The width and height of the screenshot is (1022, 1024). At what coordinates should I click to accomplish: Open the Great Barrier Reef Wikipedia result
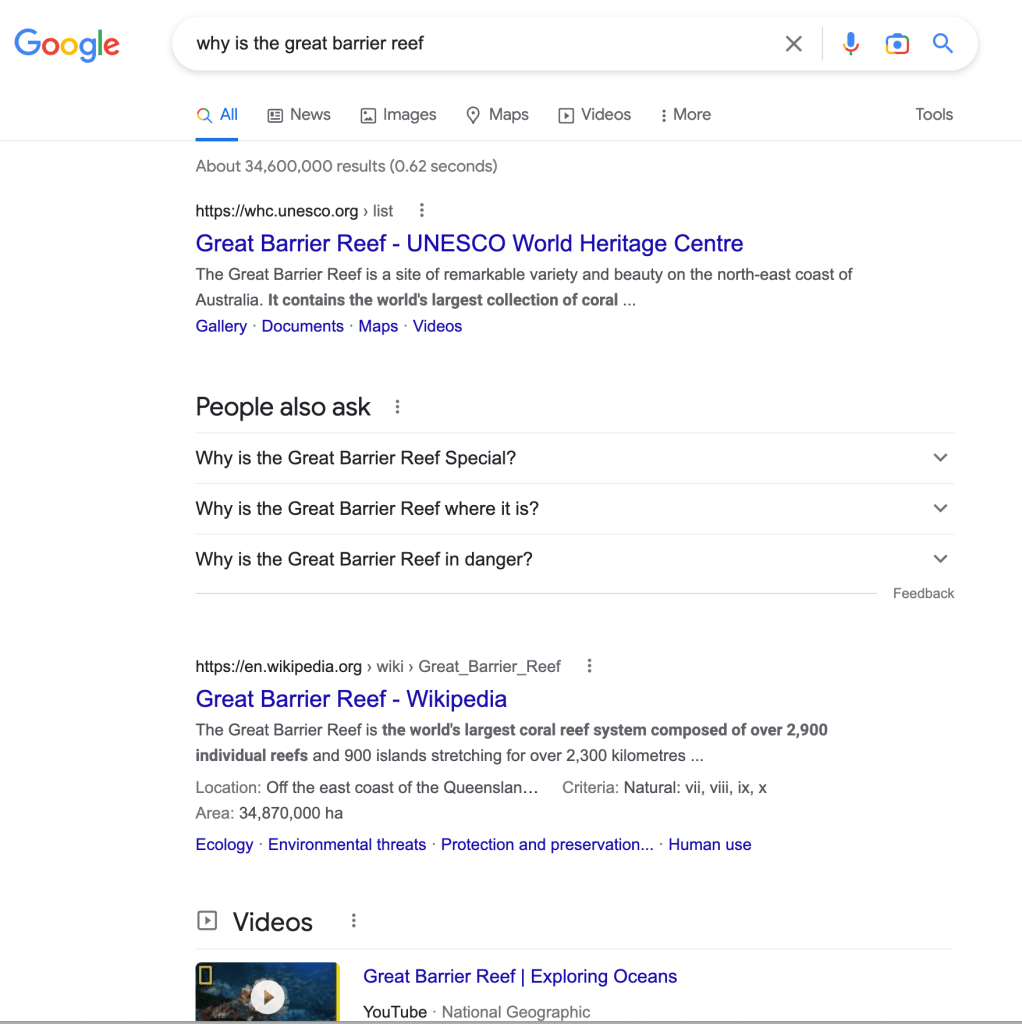click(350, 698)
